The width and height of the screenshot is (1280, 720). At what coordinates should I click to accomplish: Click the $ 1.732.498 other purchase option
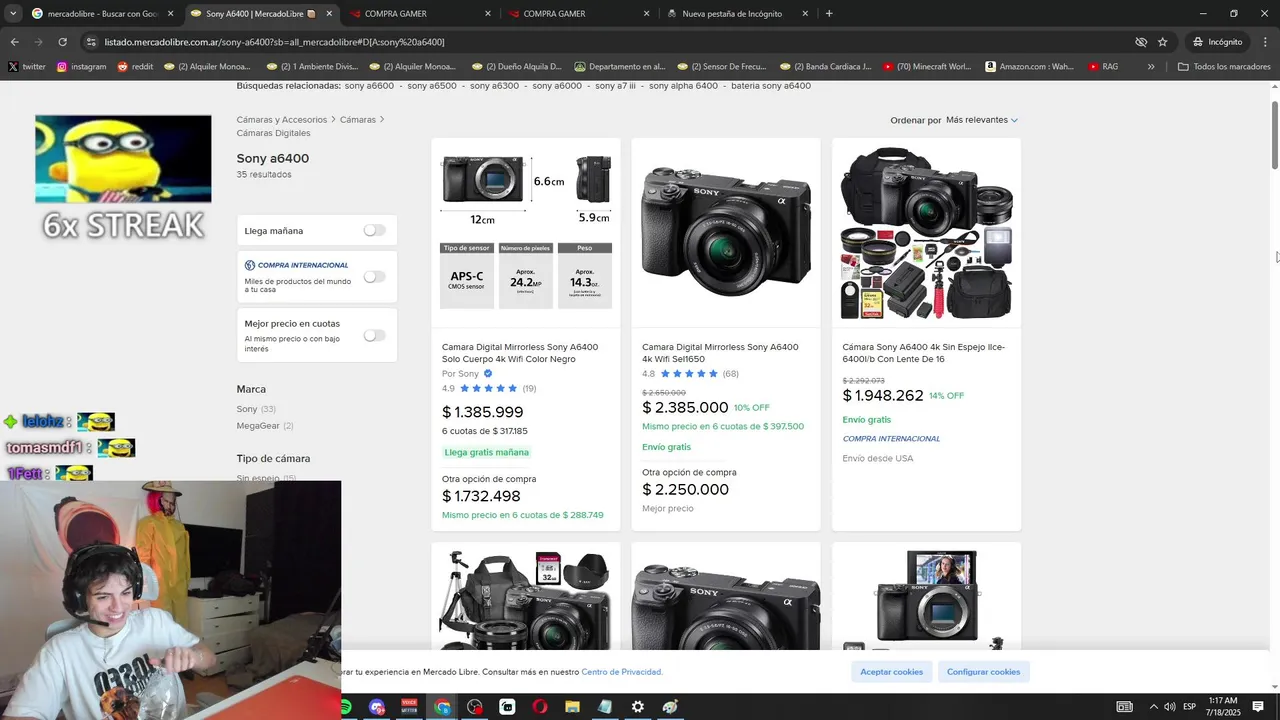(481, 496)
